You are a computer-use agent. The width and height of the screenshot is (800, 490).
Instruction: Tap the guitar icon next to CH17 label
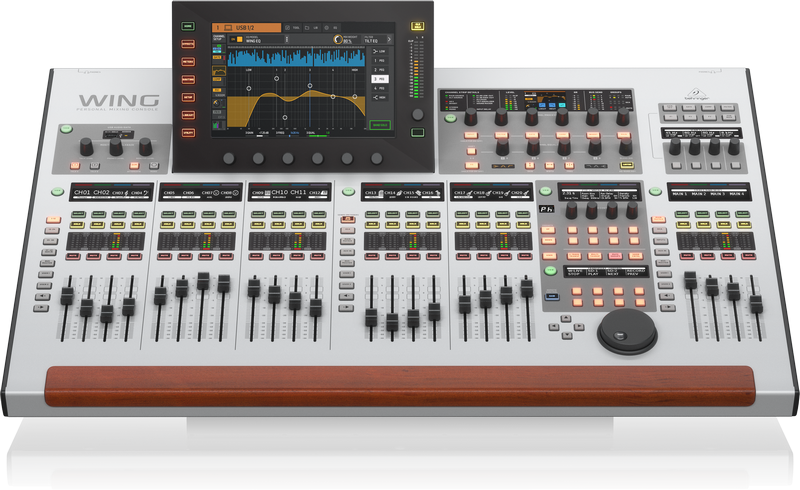click(x=469, y=193)
